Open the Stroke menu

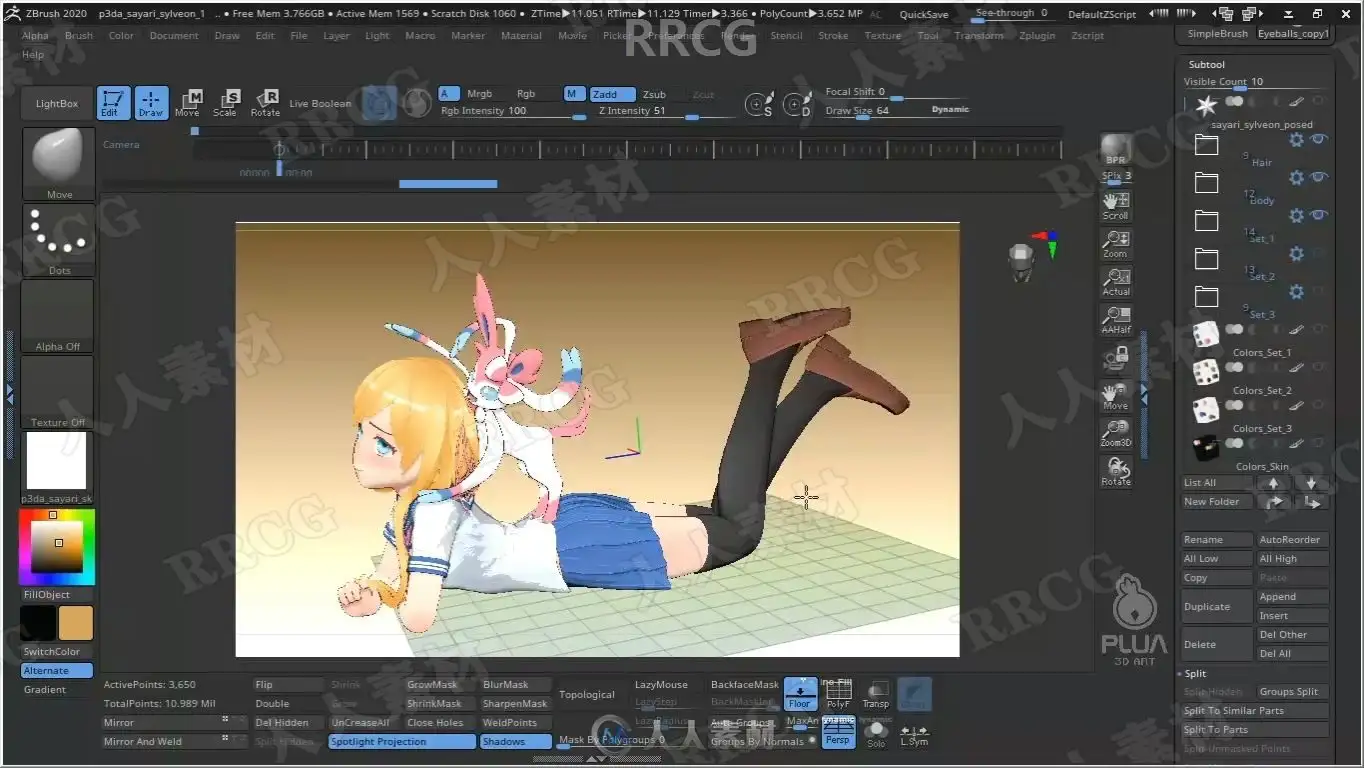tap(833, 35)
